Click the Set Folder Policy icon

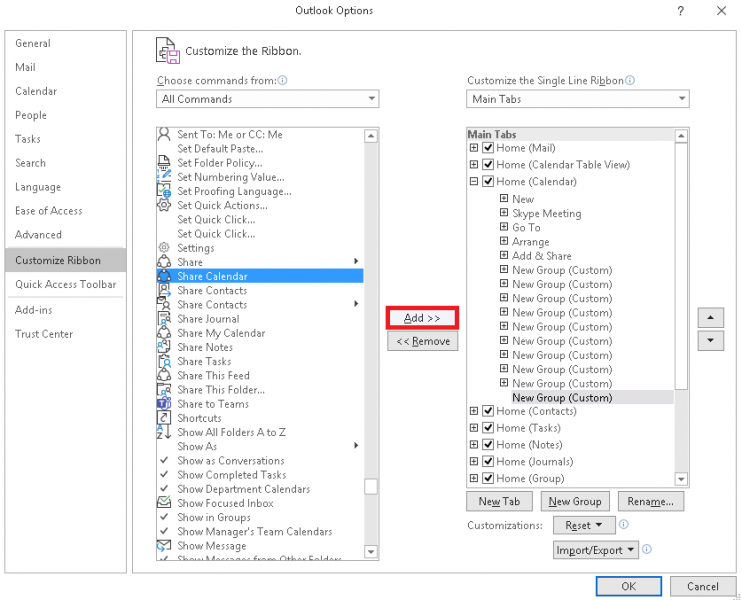pos(164,163)
